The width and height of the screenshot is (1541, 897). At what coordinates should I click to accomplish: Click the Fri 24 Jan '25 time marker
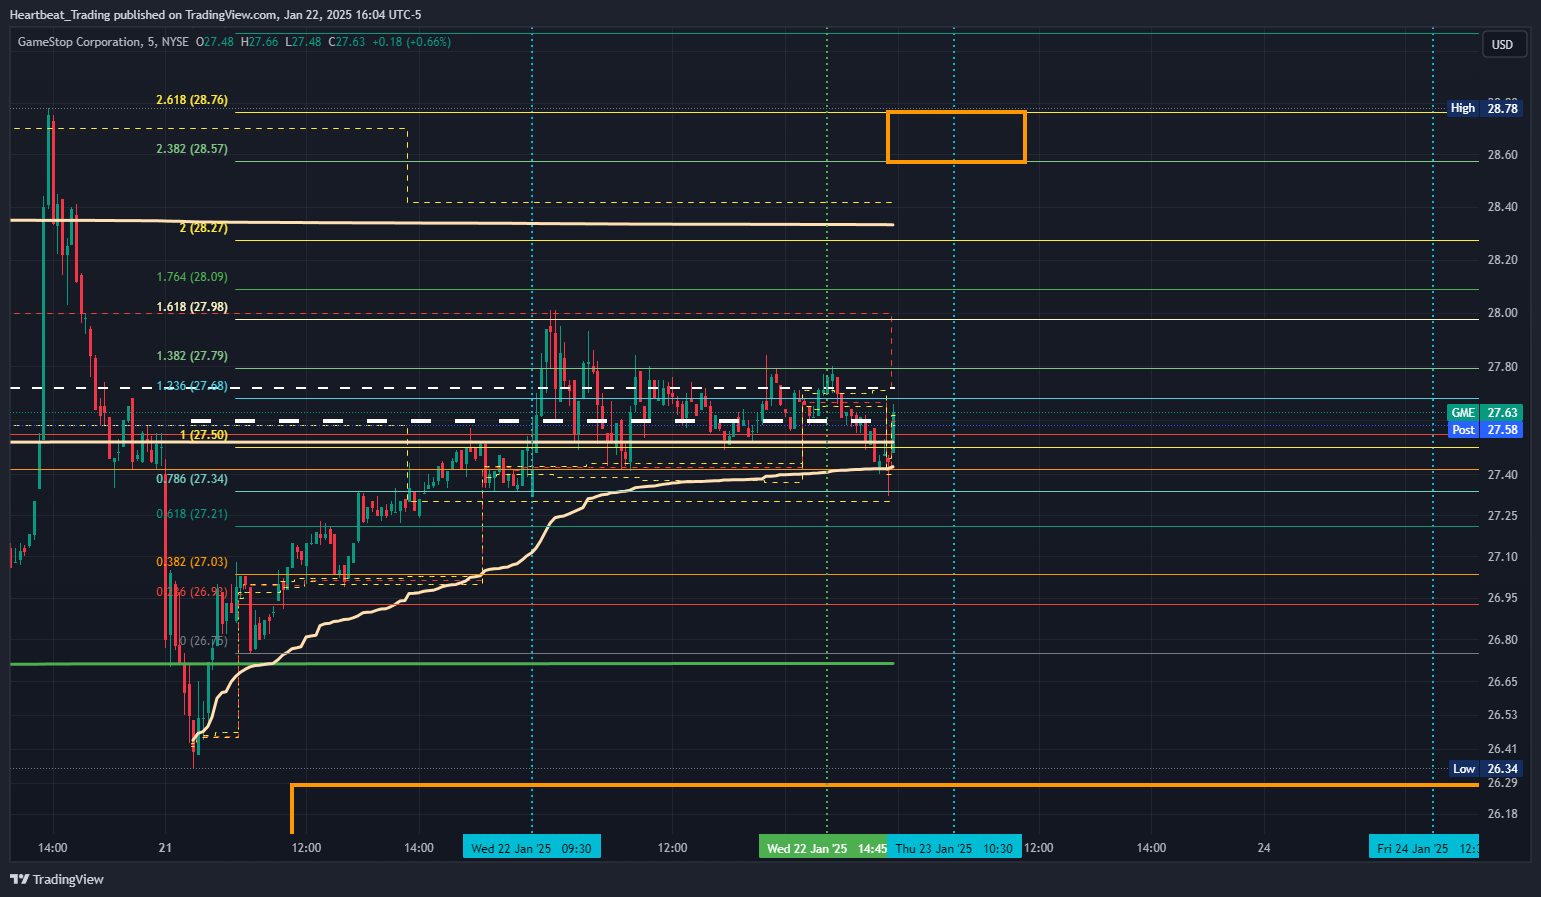coord(1425,848)
